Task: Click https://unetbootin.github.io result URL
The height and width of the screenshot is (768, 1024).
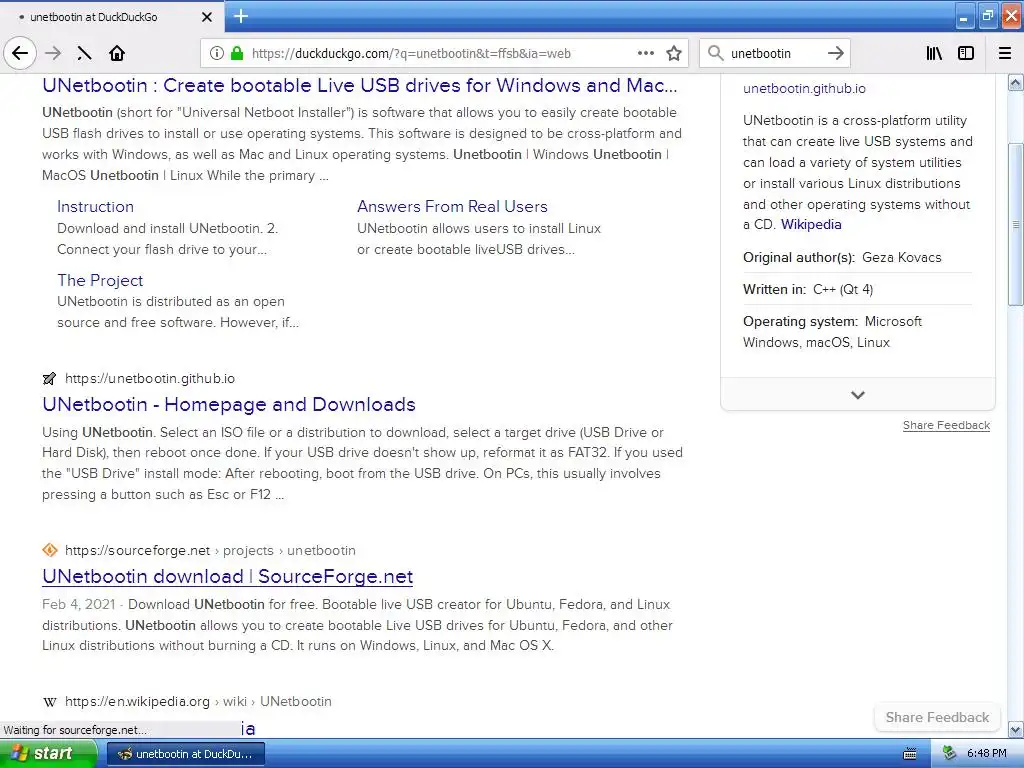Action: coord(150,379)
